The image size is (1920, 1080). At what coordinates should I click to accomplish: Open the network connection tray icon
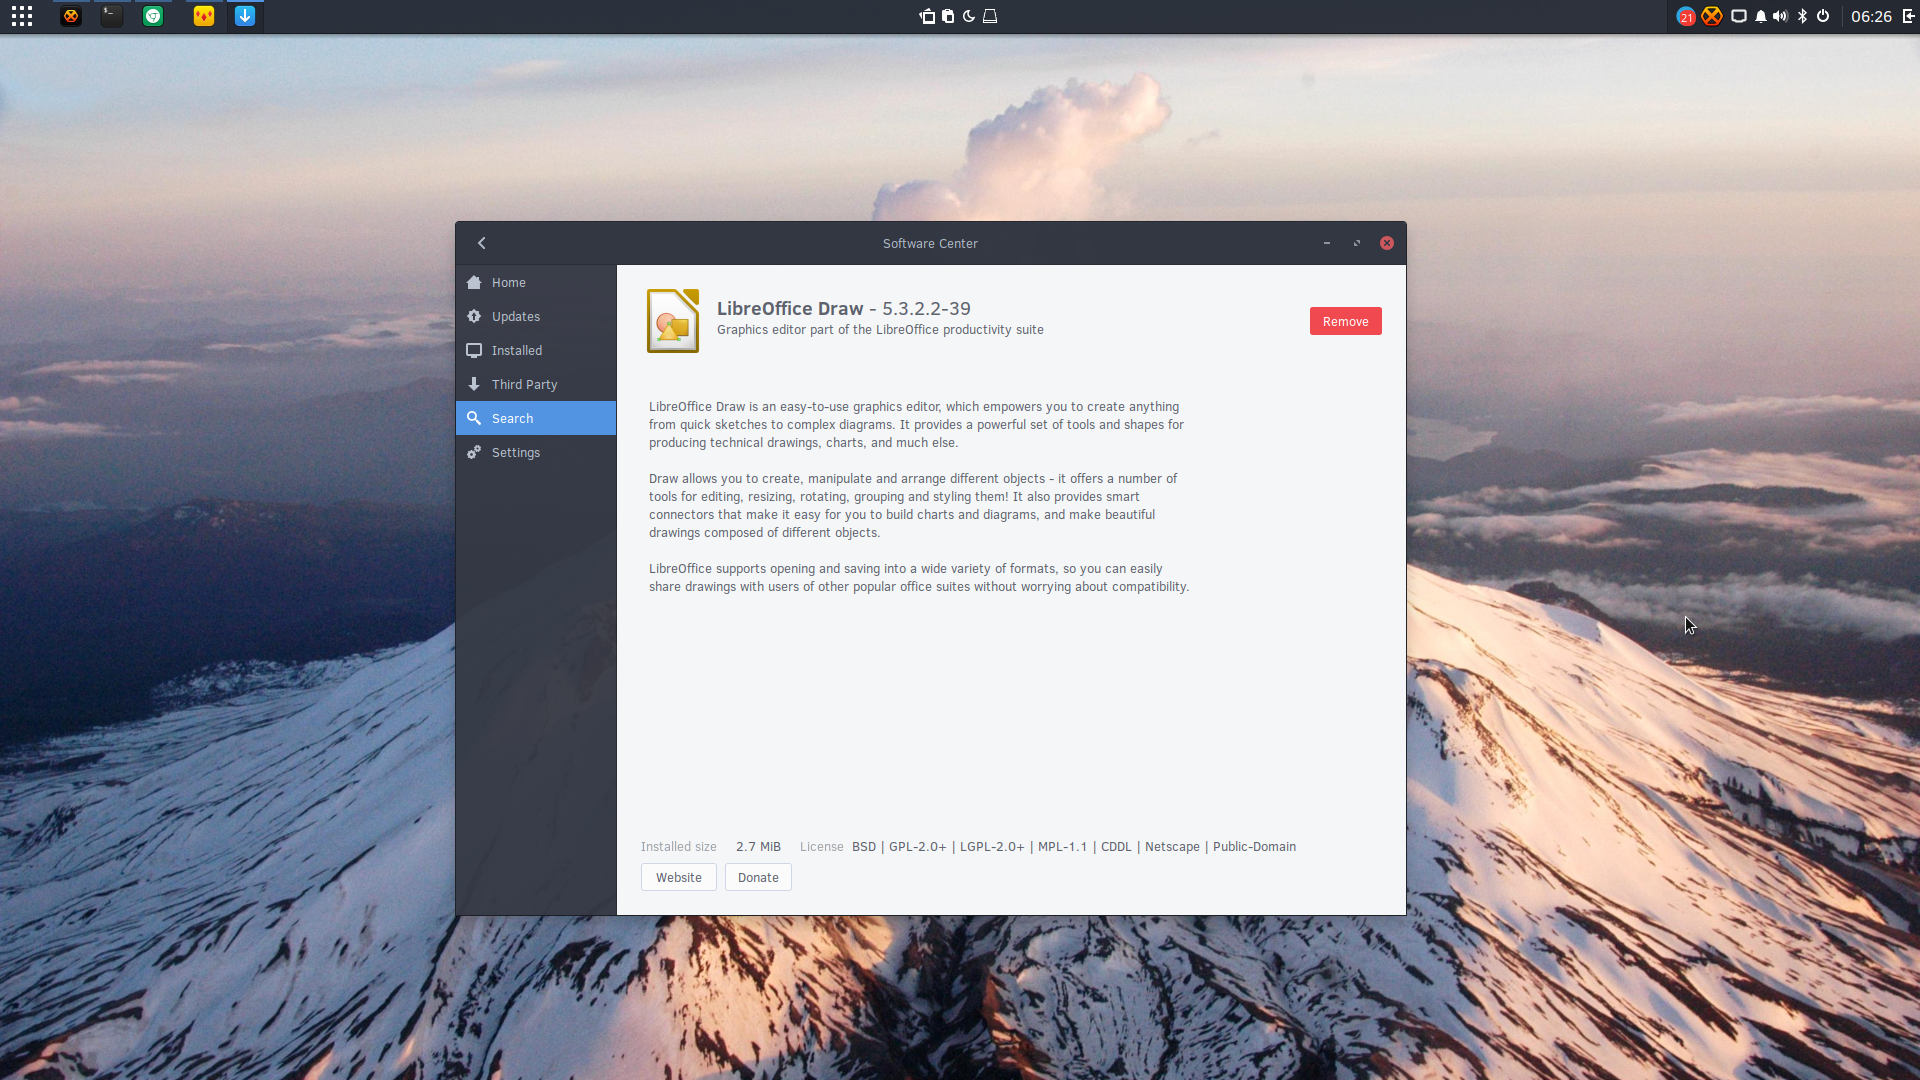pyautogui.click(x=1739, y=16)
